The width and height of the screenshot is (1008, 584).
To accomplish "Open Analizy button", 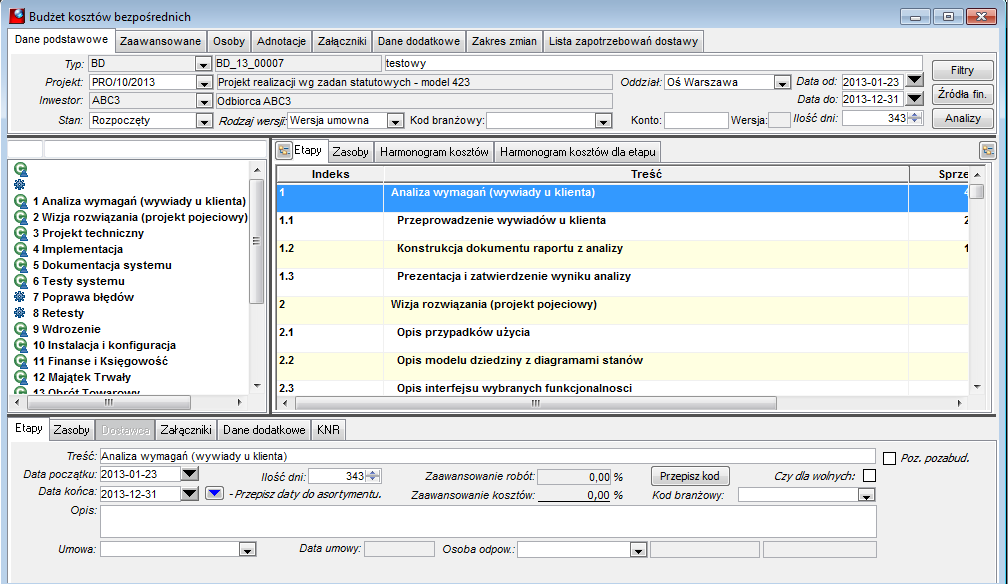I will click(962, 118).
